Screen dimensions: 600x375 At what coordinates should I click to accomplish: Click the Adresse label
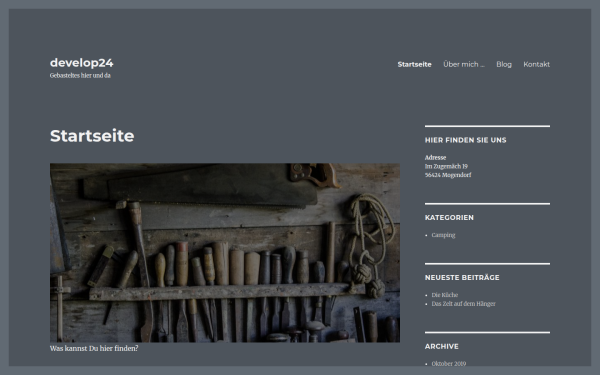pos(435,157)
